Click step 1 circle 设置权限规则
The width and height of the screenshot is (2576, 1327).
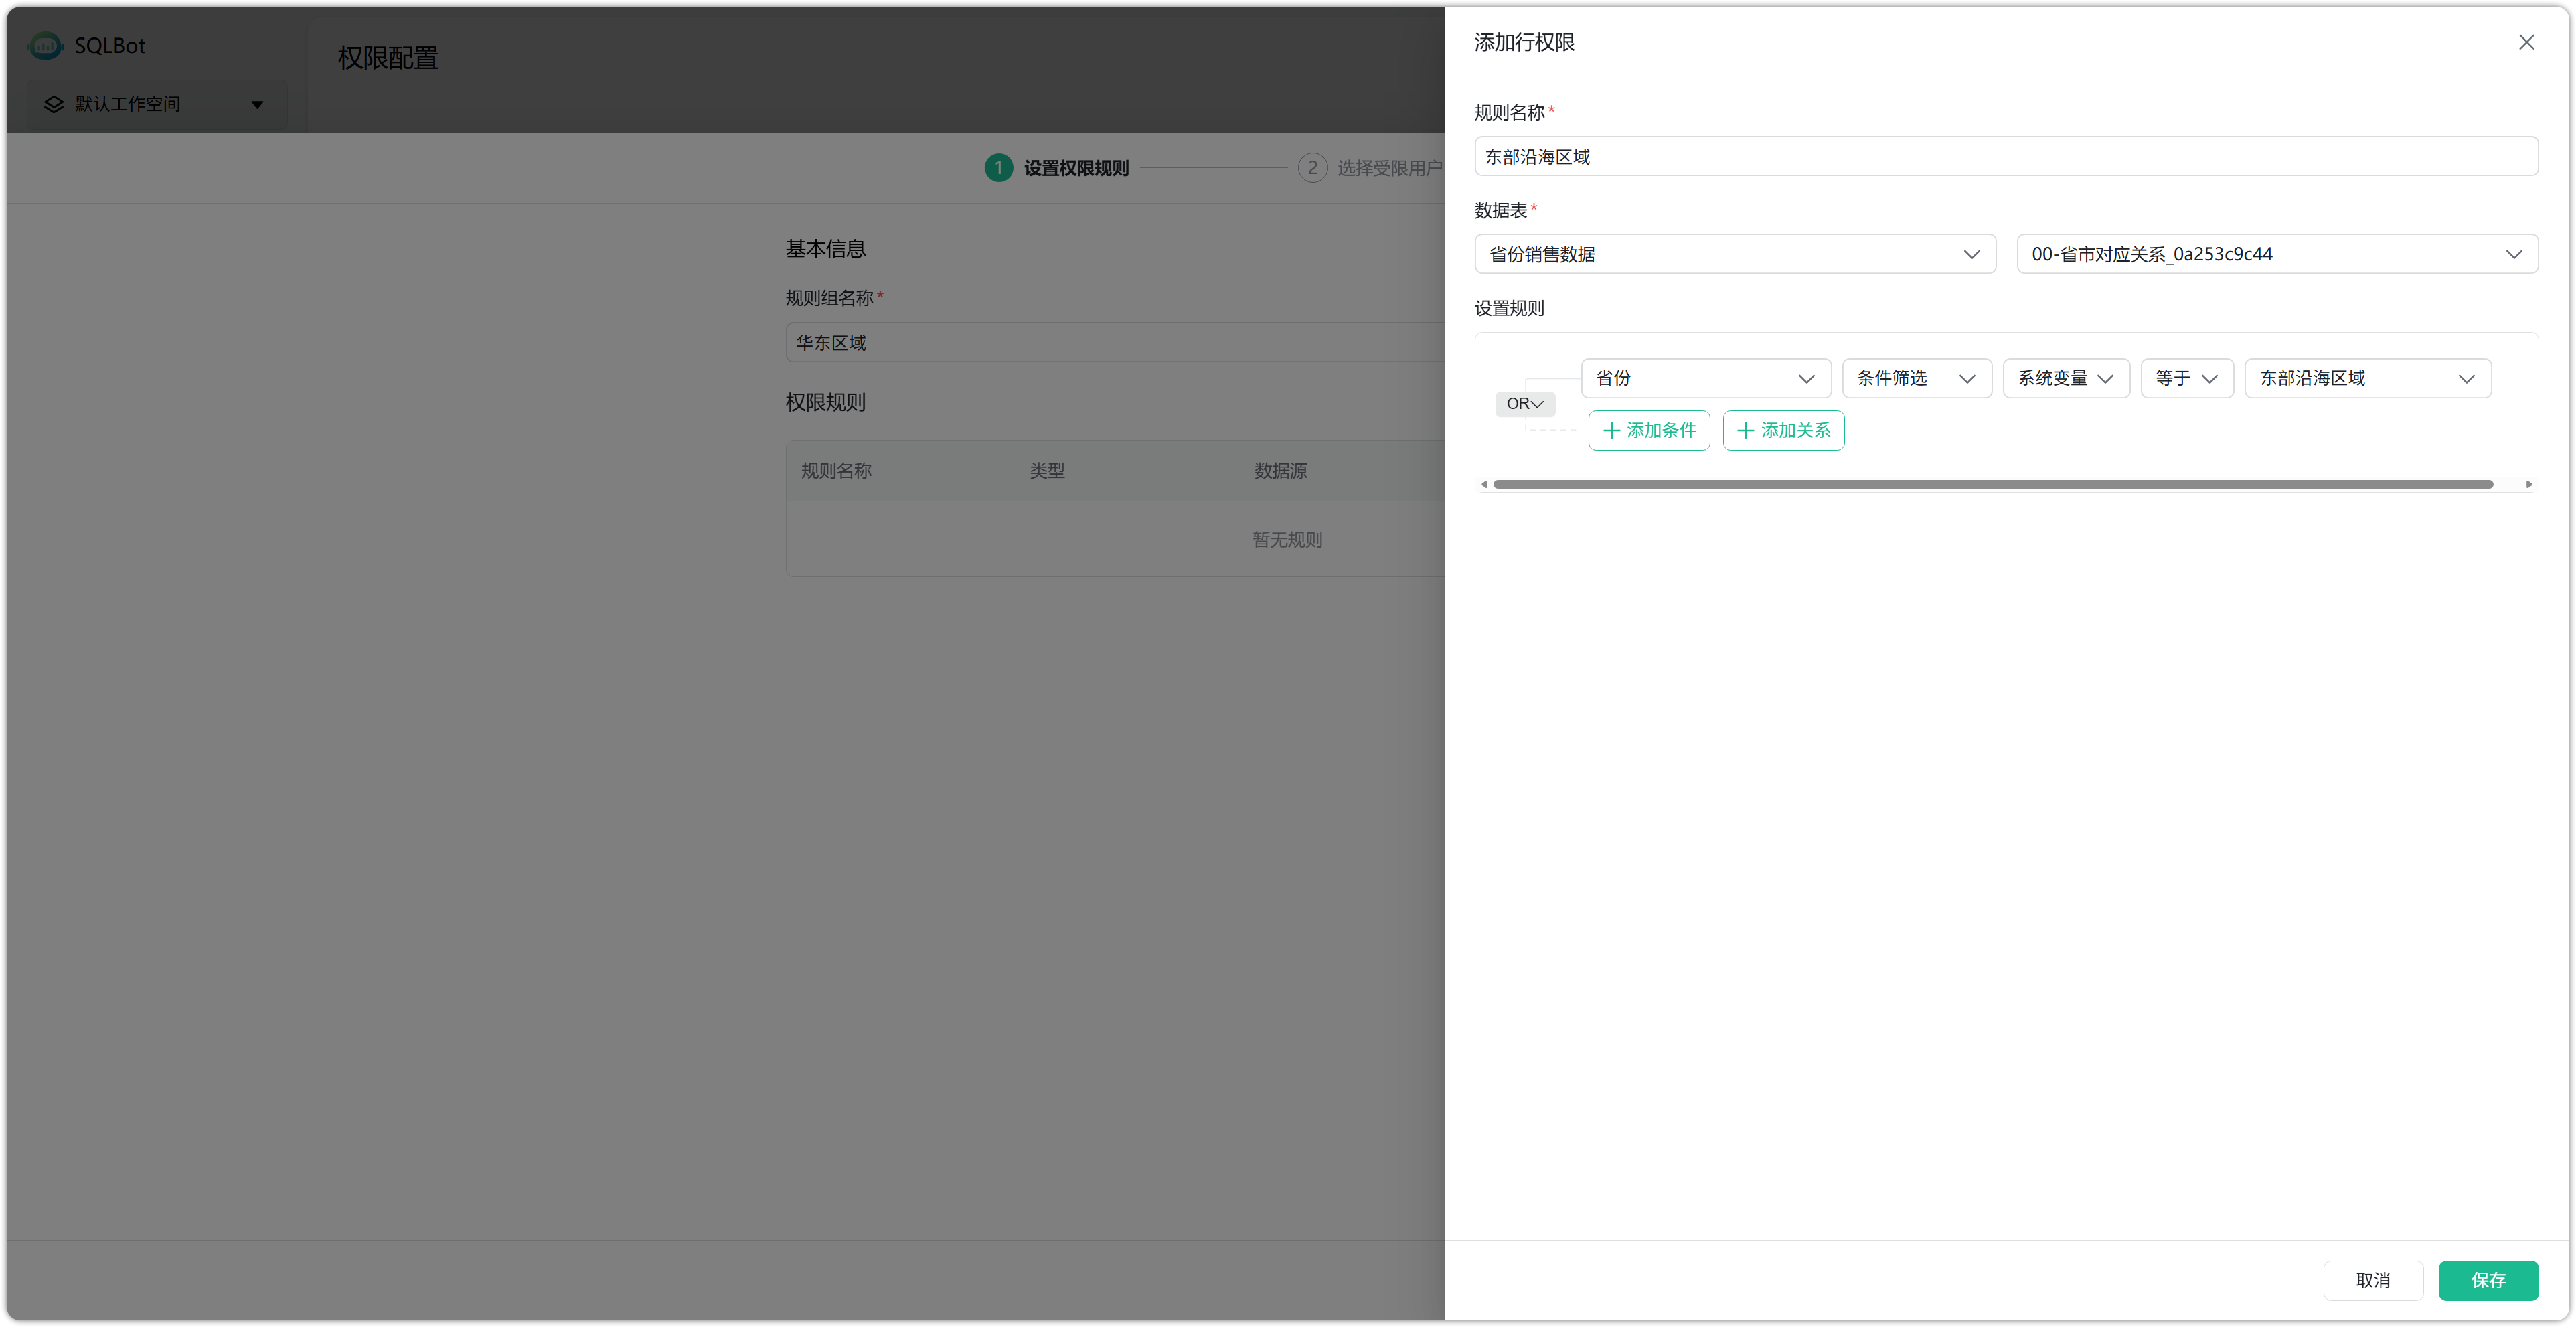998,168
